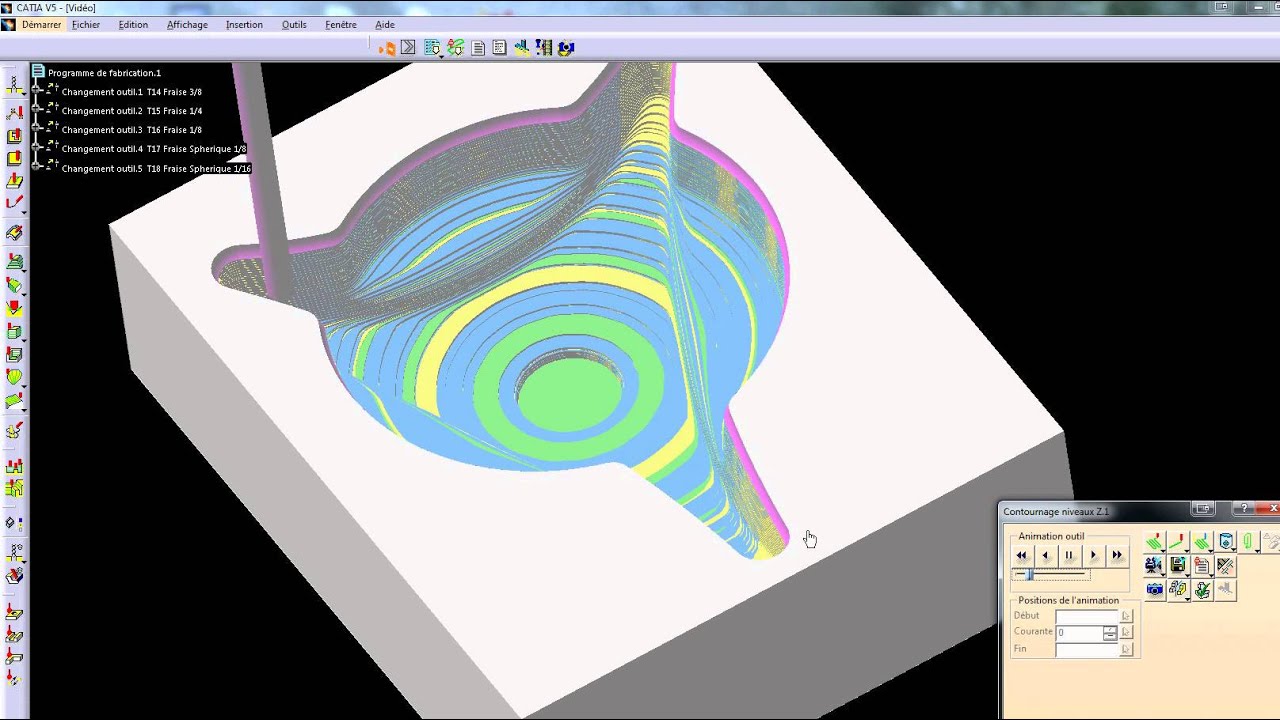Click the double-arrow icon on the top toolbar
1280x720 pixels.
[x=408, y=47]
